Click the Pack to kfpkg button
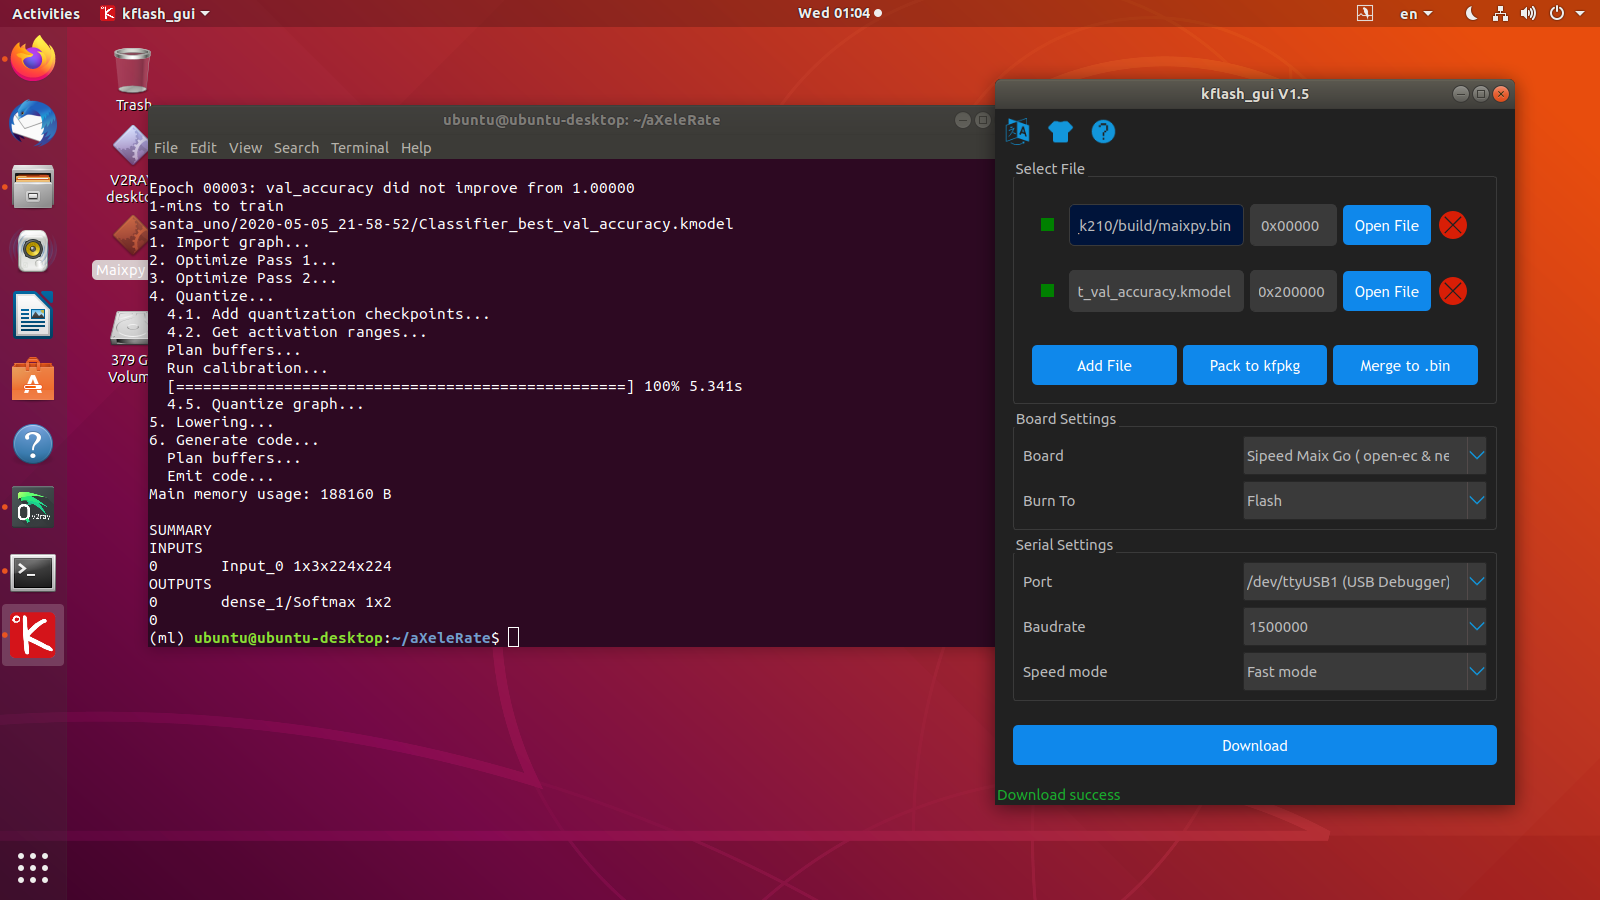The width and height of the screenshot is (1600, 900). click(x=1254, y=365)
